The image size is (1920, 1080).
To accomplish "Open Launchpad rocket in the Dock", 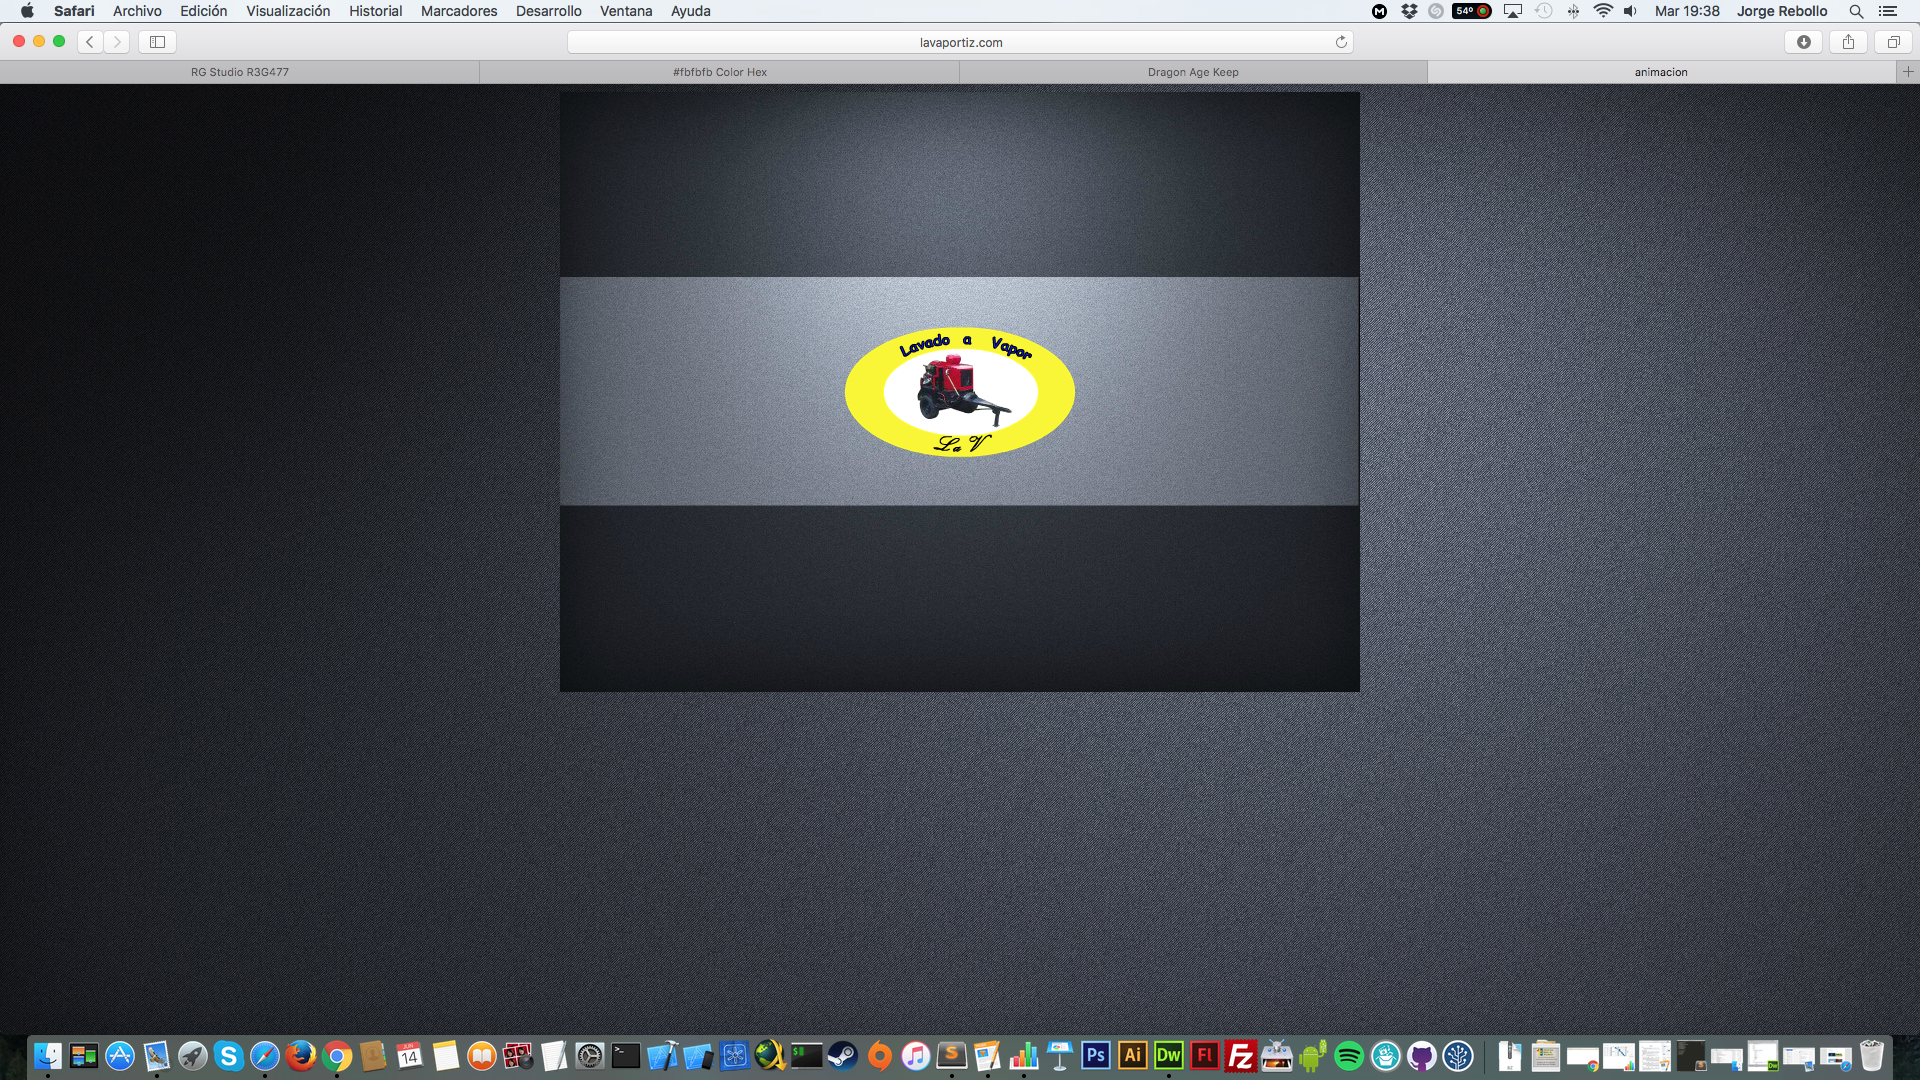I will [193, 1055].
